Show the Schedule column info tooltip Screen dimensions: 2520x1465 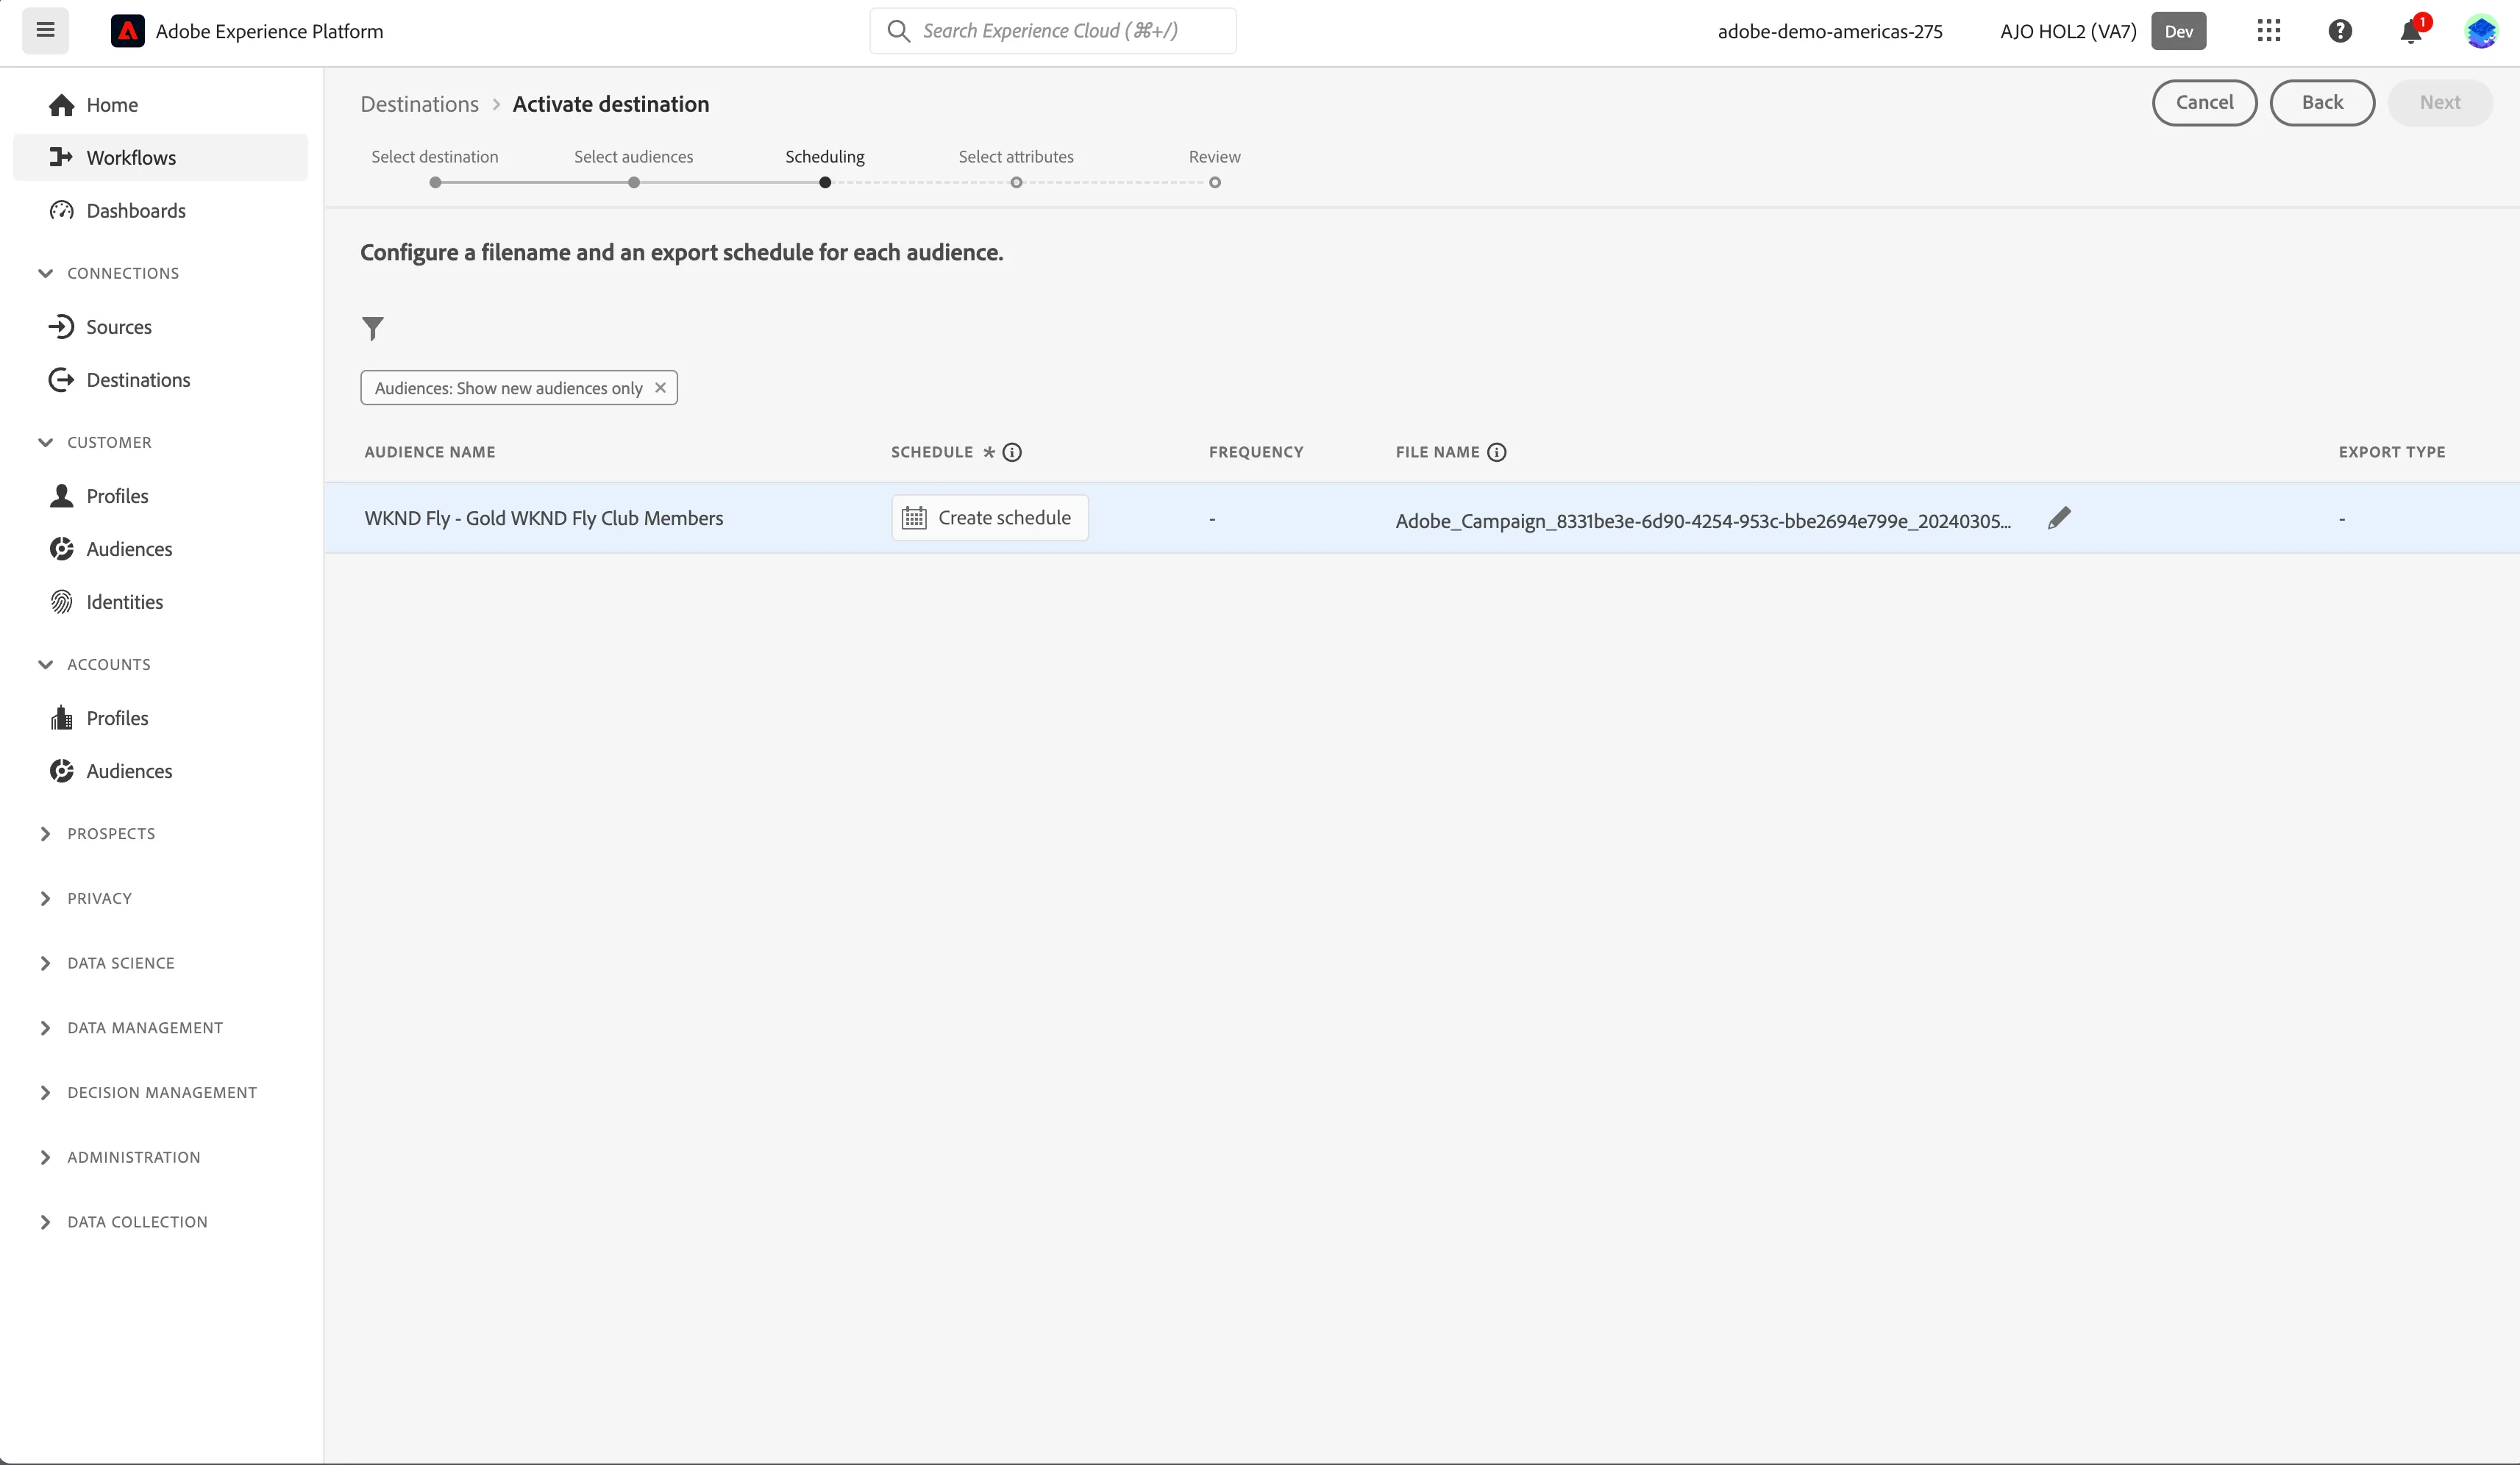(1012, 452)
